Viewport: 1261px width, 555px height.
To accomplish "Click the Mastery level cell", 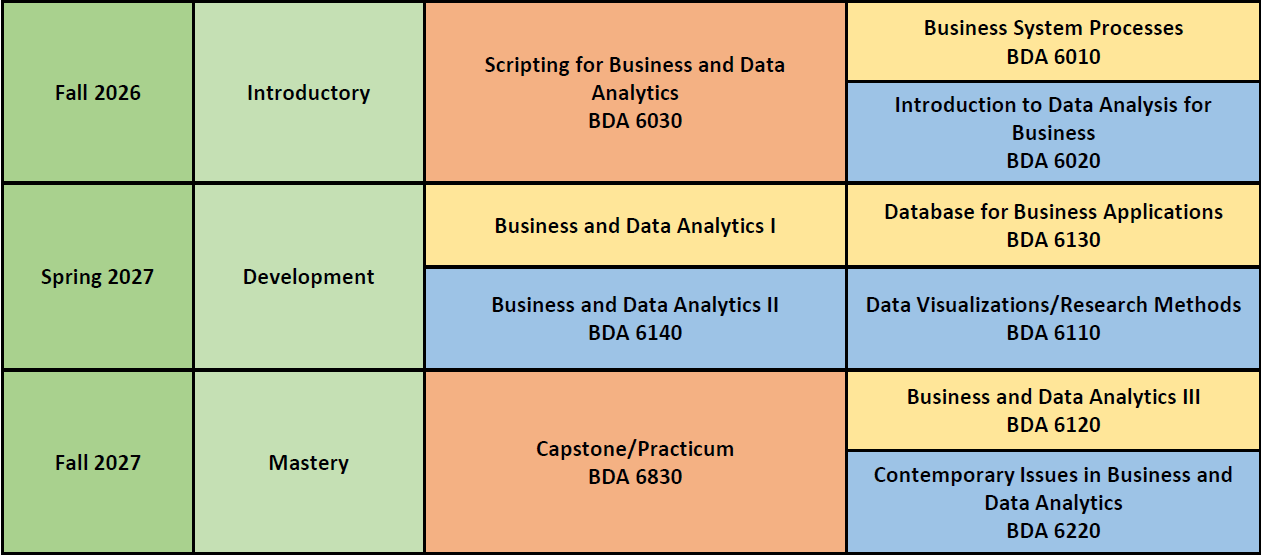I will [308, 463].
